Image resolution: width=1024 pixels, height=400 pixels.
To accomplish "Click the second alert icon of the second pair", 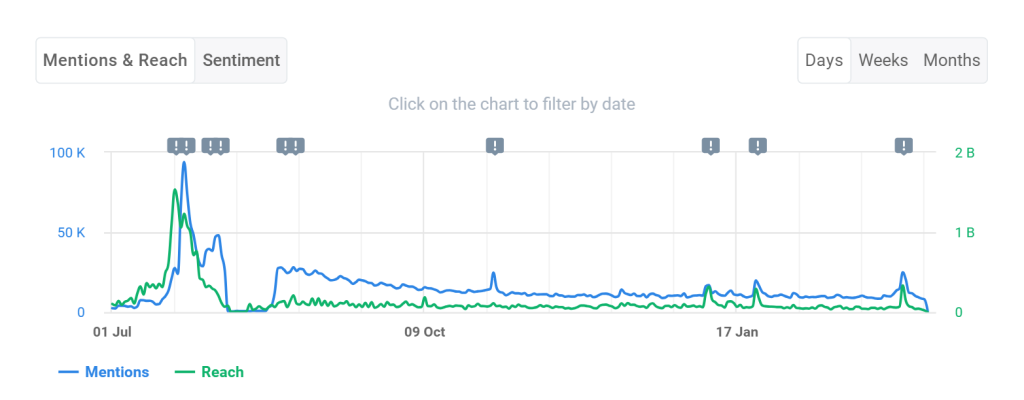I will click(x=221, y=146).
